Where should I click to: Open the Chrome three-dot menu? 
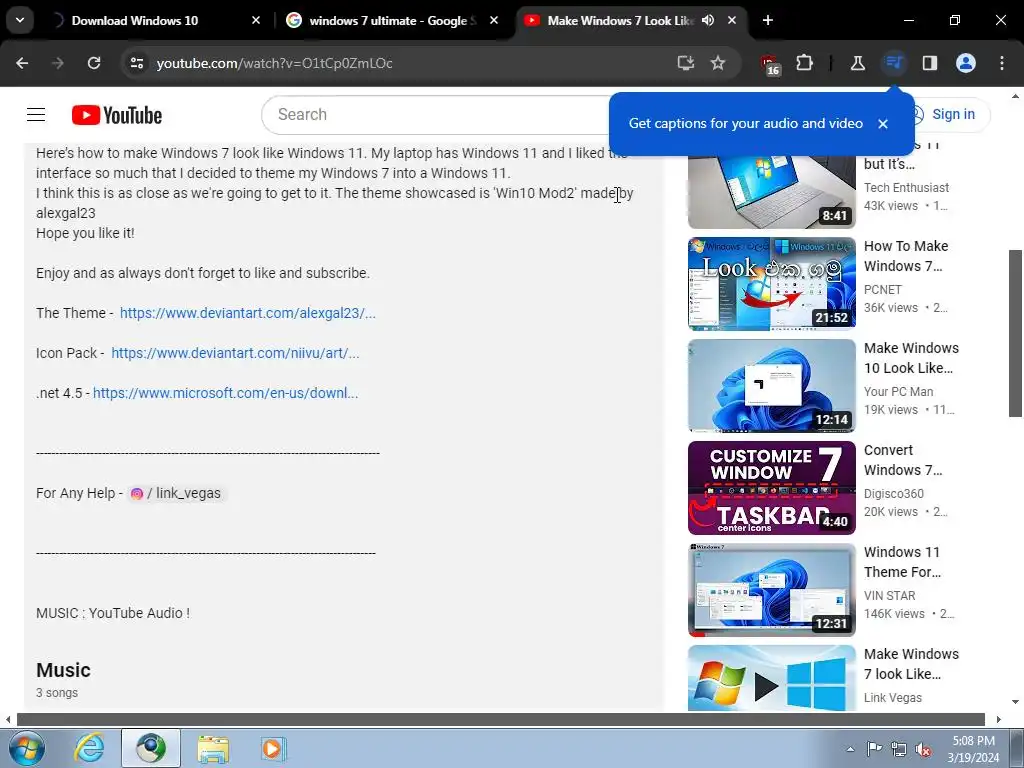(1002, 63)
